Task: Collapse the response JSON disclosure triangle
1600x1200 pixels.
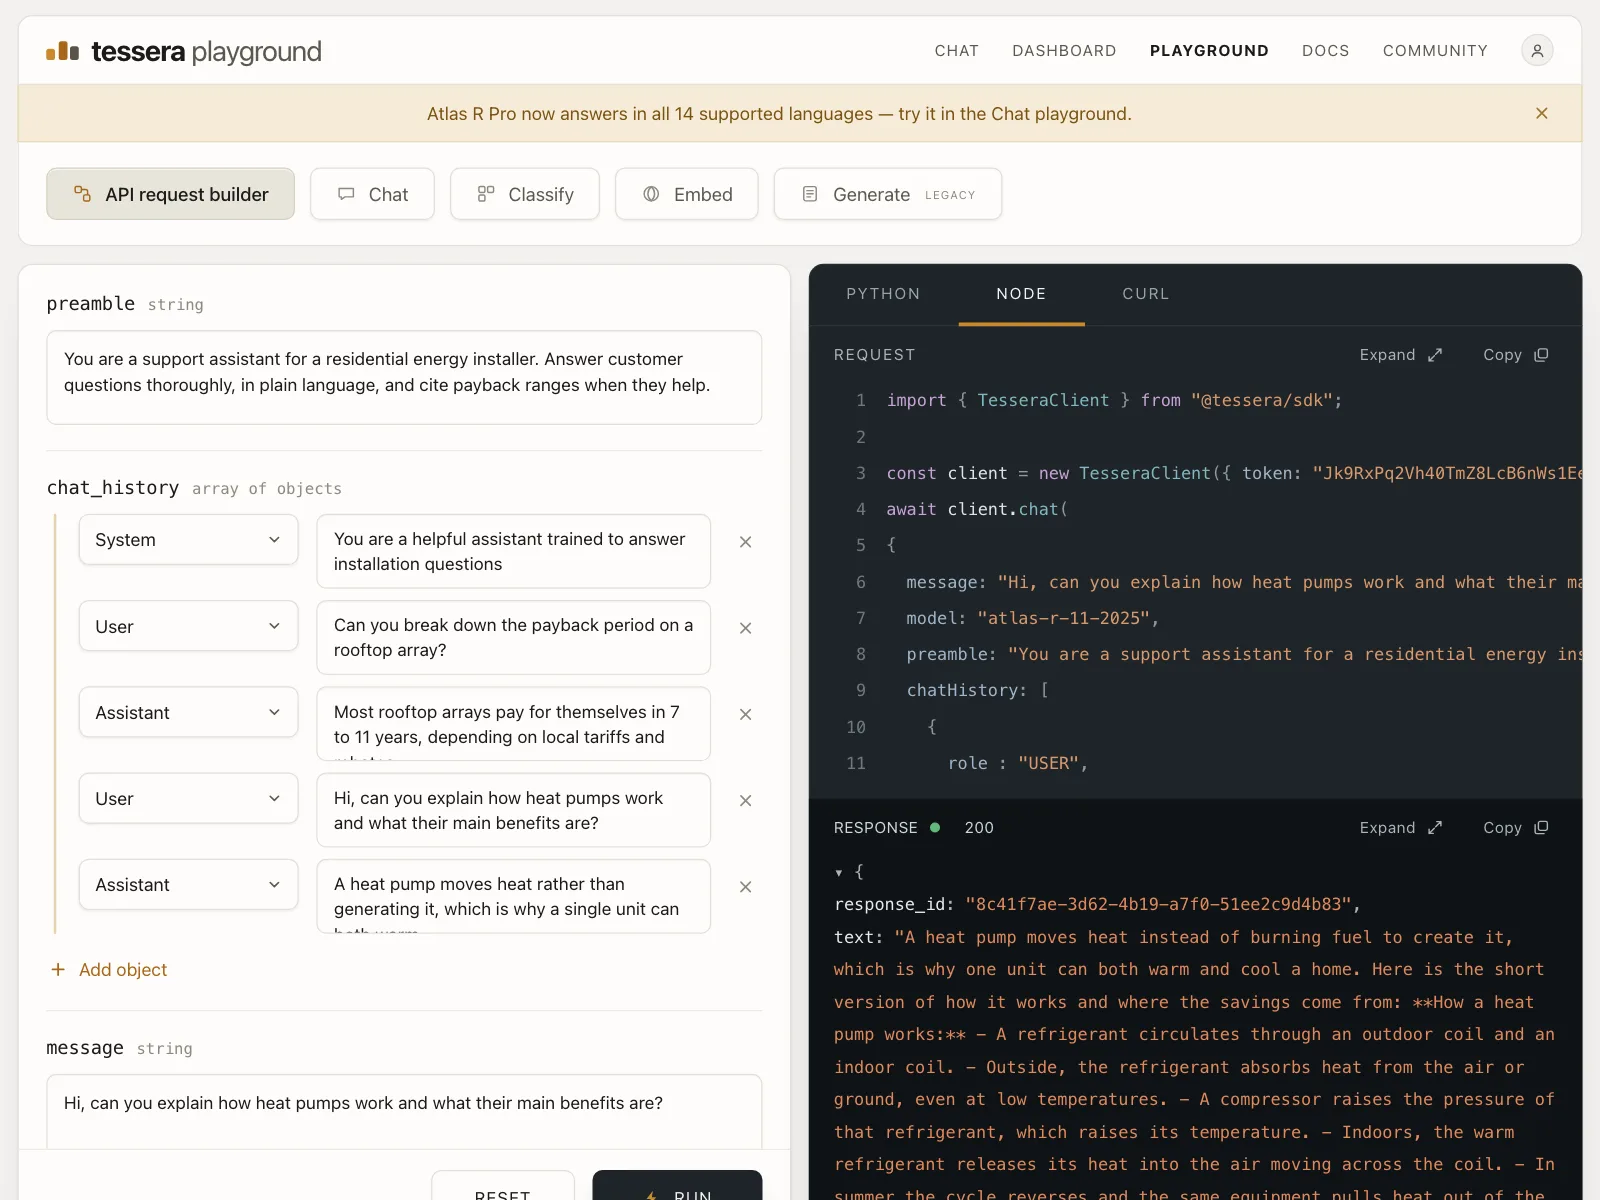Action: click(x=839, y=873)
